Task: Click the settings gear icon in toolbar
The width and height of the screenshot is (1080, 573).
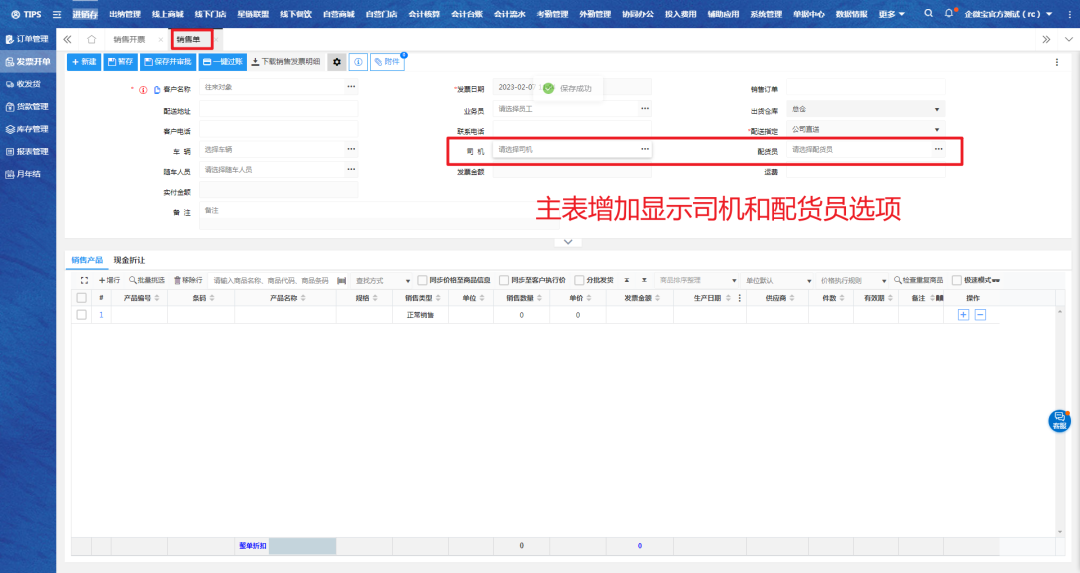Action: point(337,62)
